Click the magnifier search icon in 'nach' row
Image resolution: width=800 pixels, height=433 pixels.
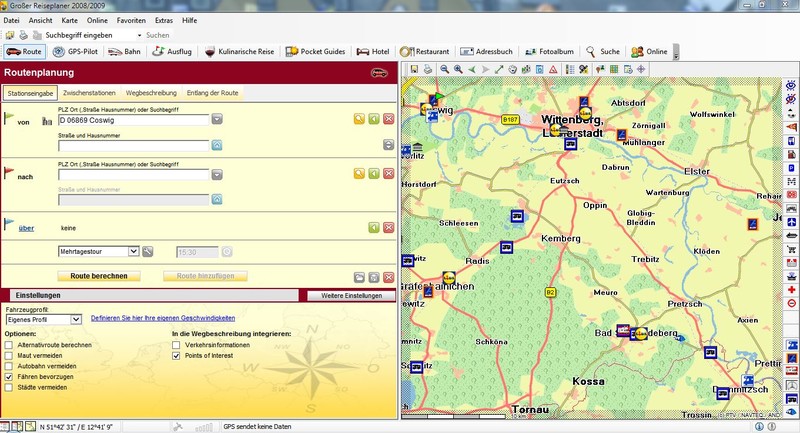click(x=359, y=172)
